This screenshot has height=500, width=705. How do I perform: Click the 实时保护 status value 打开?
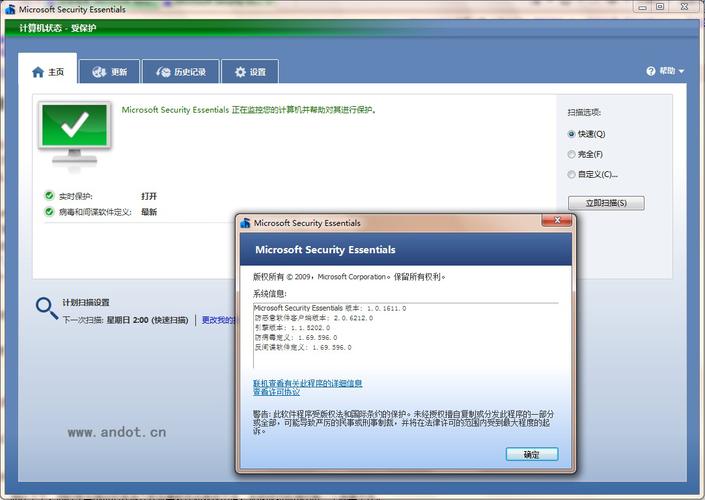coord(149,196)
